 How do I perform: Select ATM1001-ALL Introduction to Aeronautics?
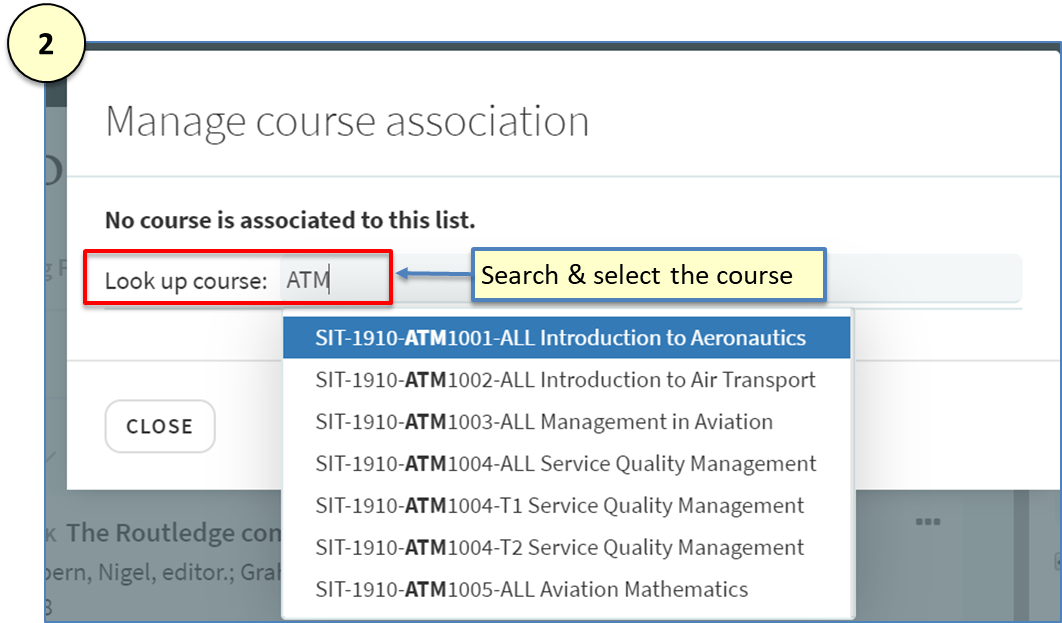(x=560, y=338)
